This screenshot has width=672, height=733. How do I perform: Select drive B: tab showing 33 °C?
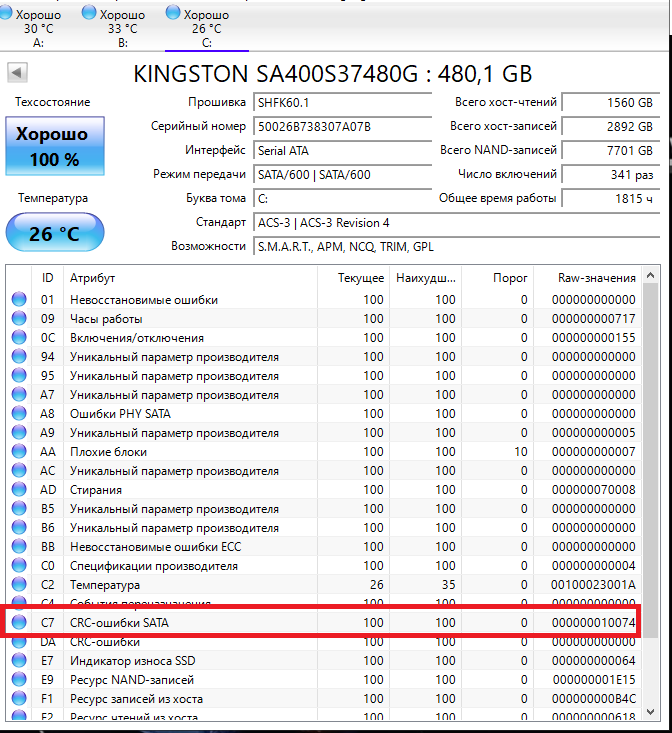click(x=123, y=28)
